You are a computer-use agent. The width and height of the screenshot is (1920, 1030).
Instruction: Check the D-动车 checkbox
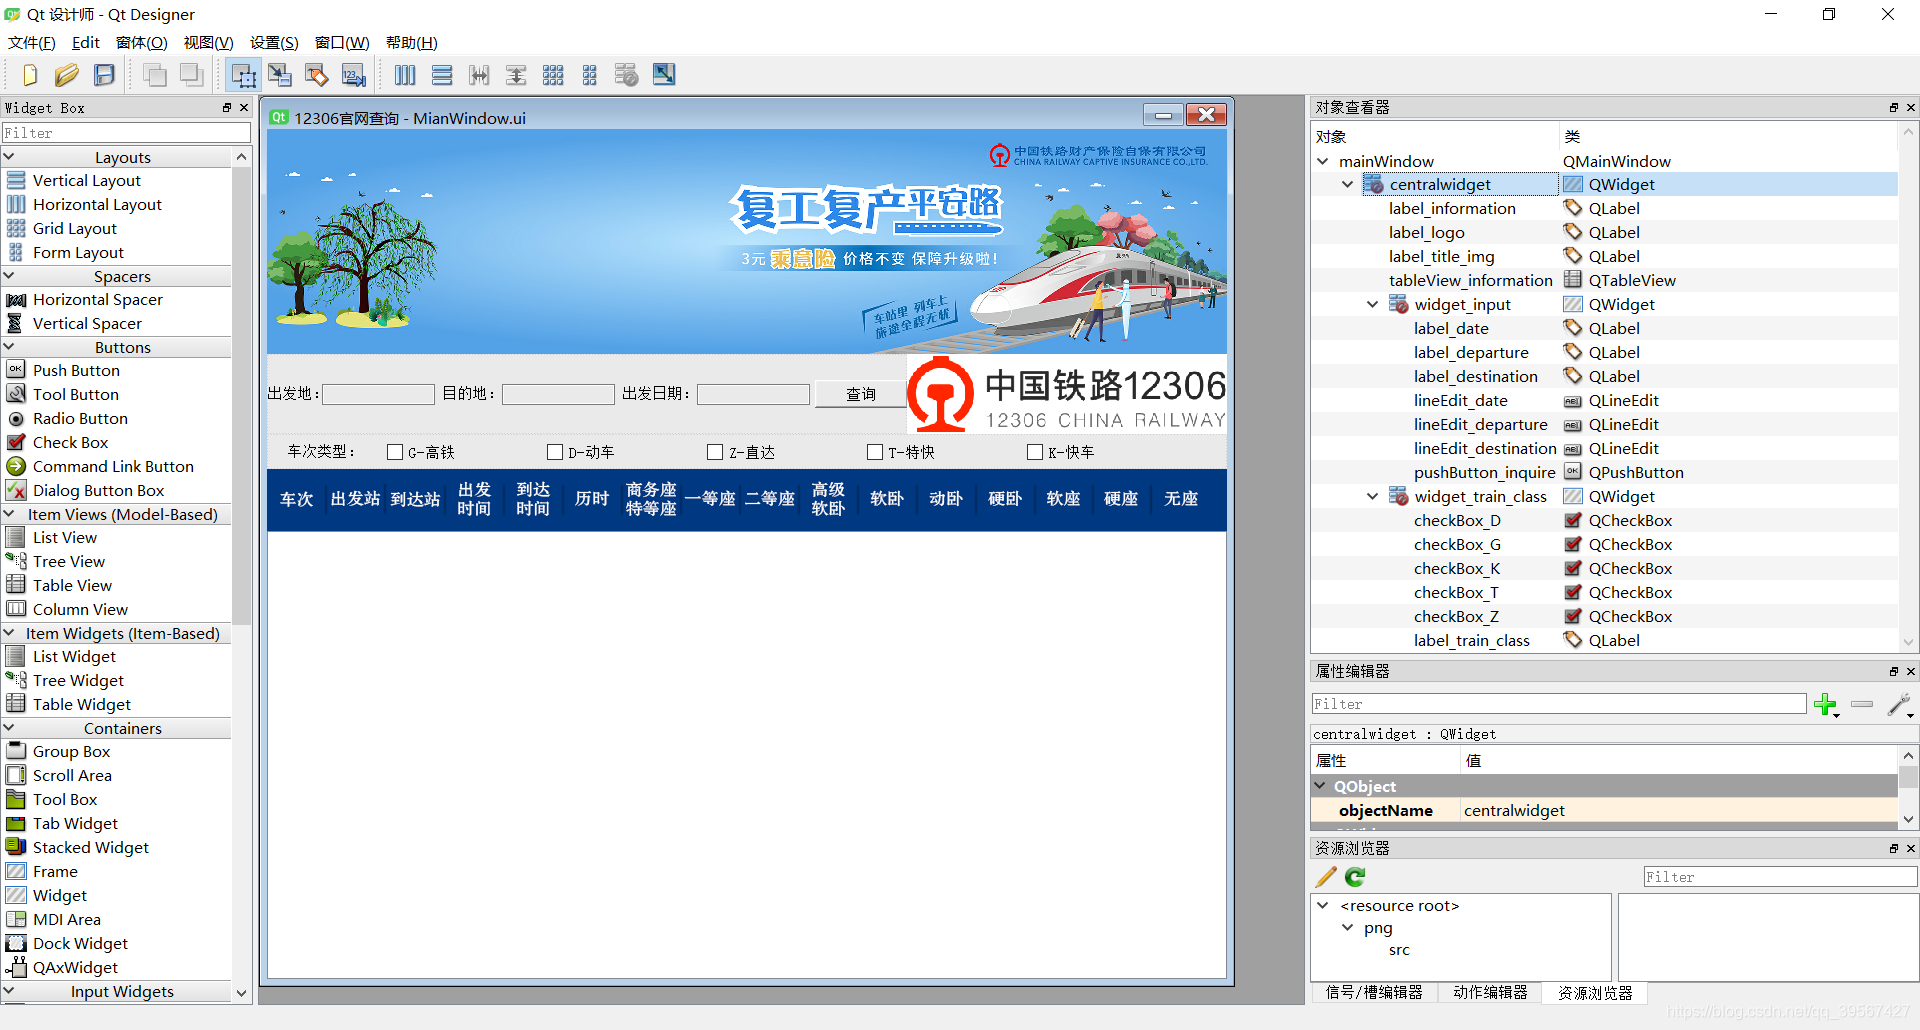[555, 452]
